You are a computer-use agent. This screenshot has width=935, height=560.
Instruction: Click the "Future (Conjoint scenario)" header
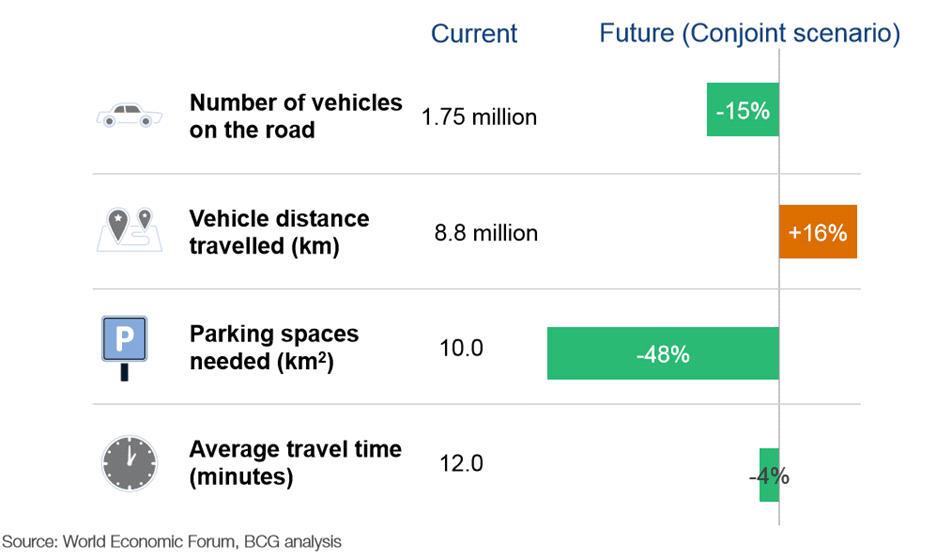[x=749, y=33]
